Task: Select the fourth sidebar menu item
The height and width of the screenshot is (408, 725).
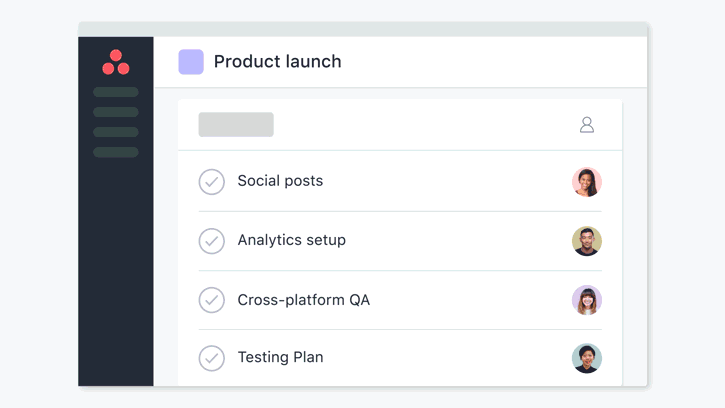Action: click(x=116, y=152)
